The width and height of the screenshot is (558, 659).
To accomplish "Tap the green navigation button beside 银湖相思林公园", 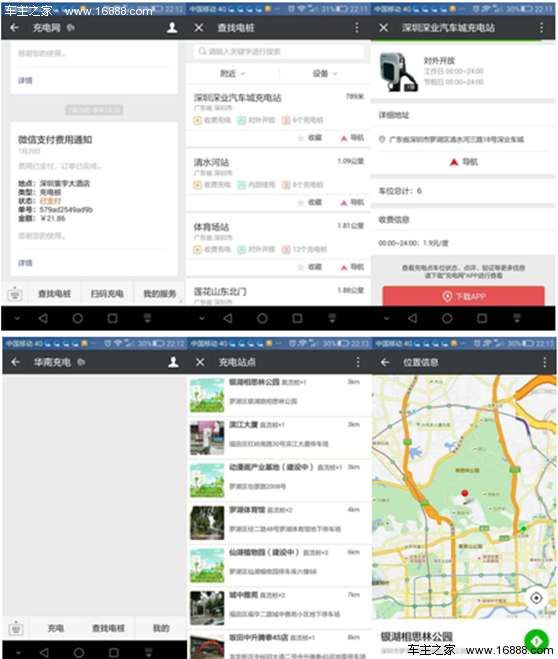I will (x=536, y=640).
